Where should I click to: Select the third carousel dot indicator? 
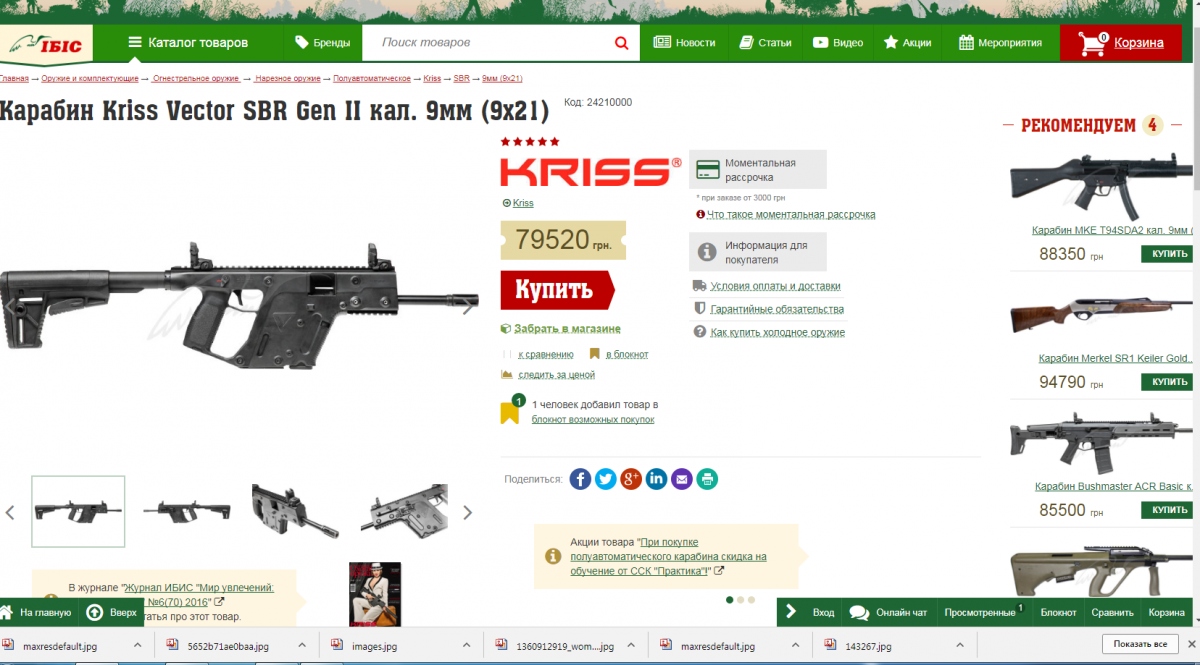click(x=752, y=600)
